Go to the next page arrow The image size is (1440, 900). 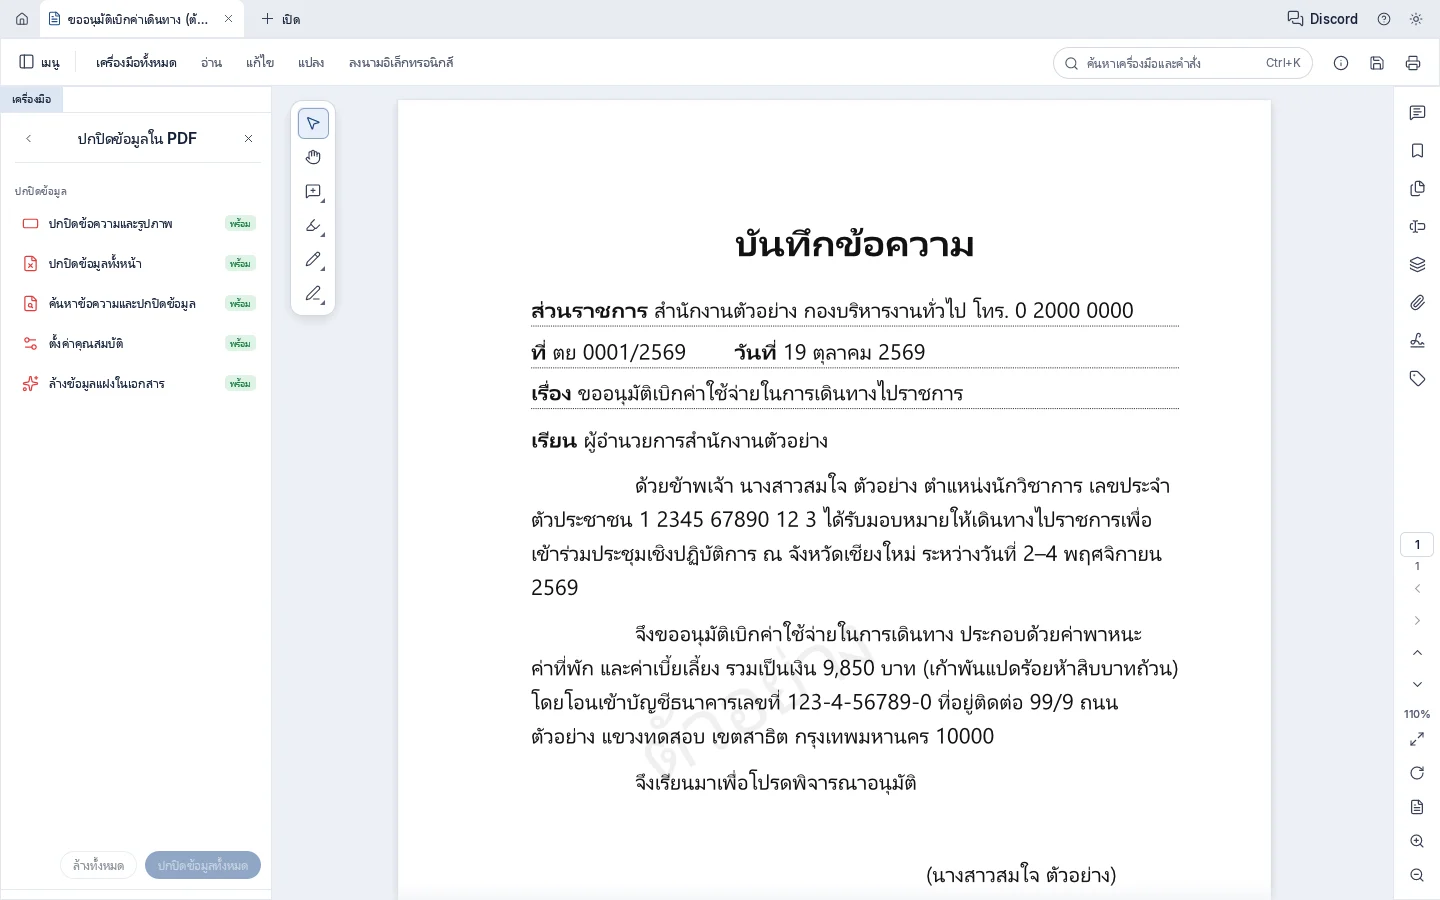pyautogui.click(x=1417, y=621)
